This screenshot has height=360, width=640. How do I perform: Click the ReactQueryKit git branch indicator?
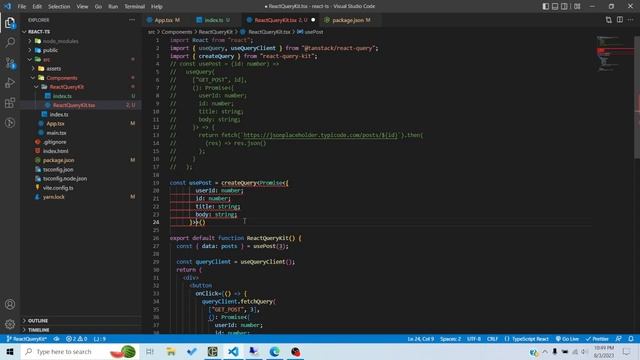click(27, 339)
